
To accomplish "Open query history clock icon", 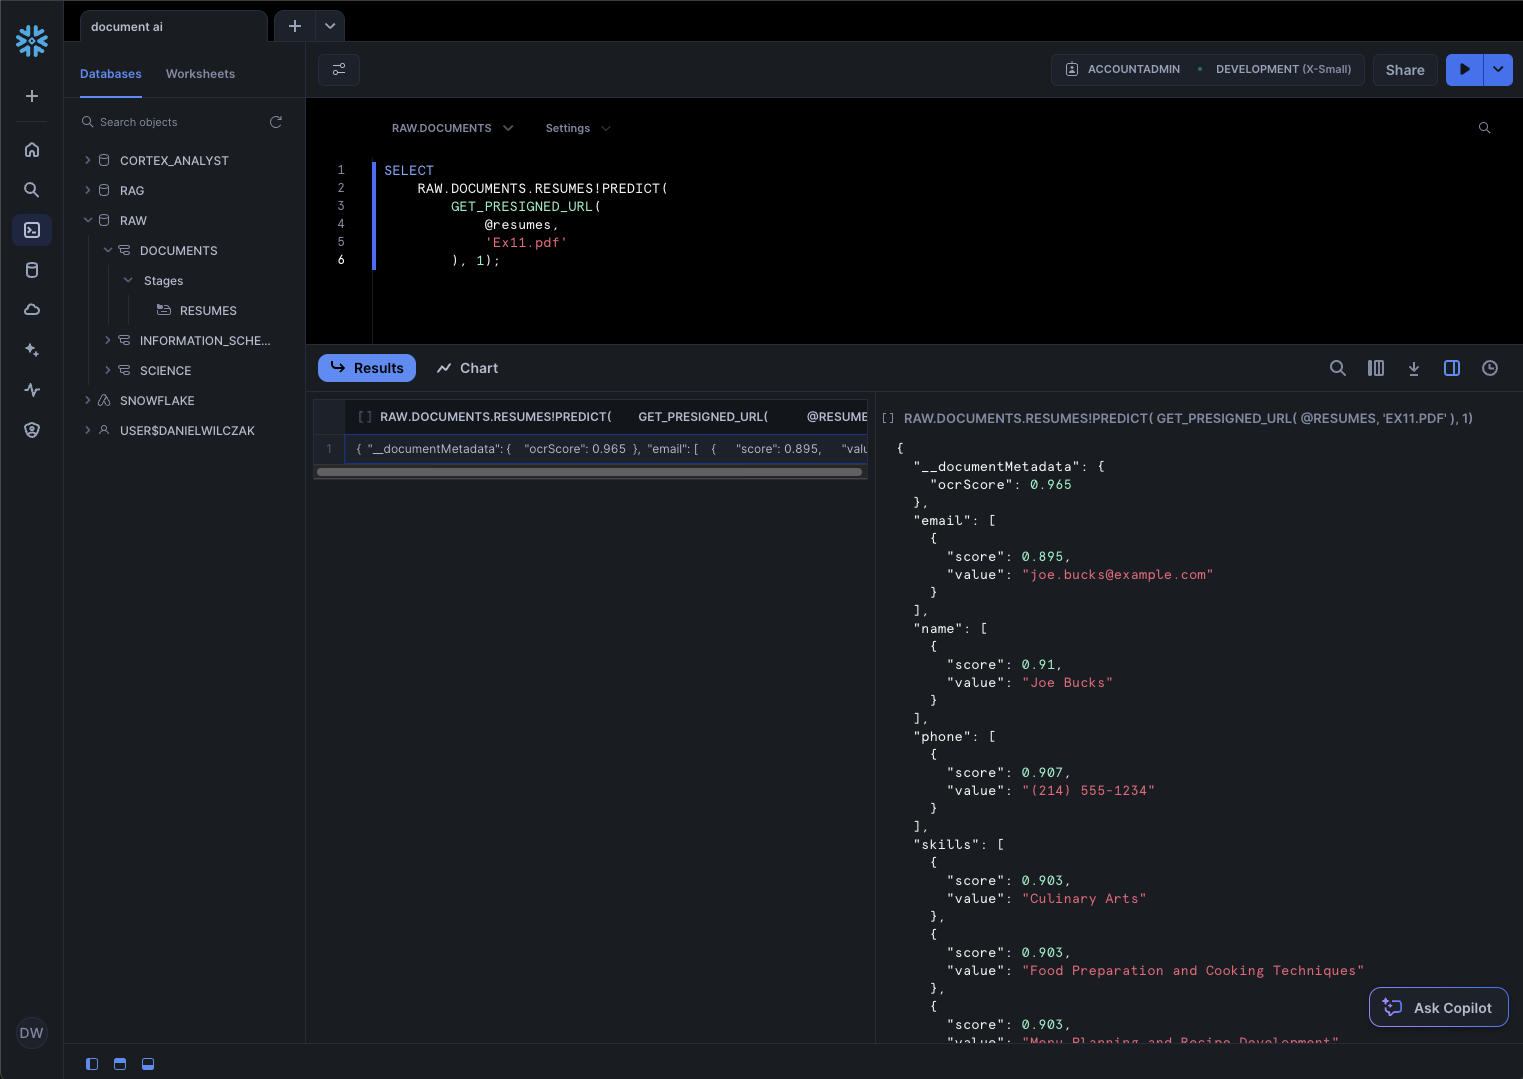I will coord(1490,368).
